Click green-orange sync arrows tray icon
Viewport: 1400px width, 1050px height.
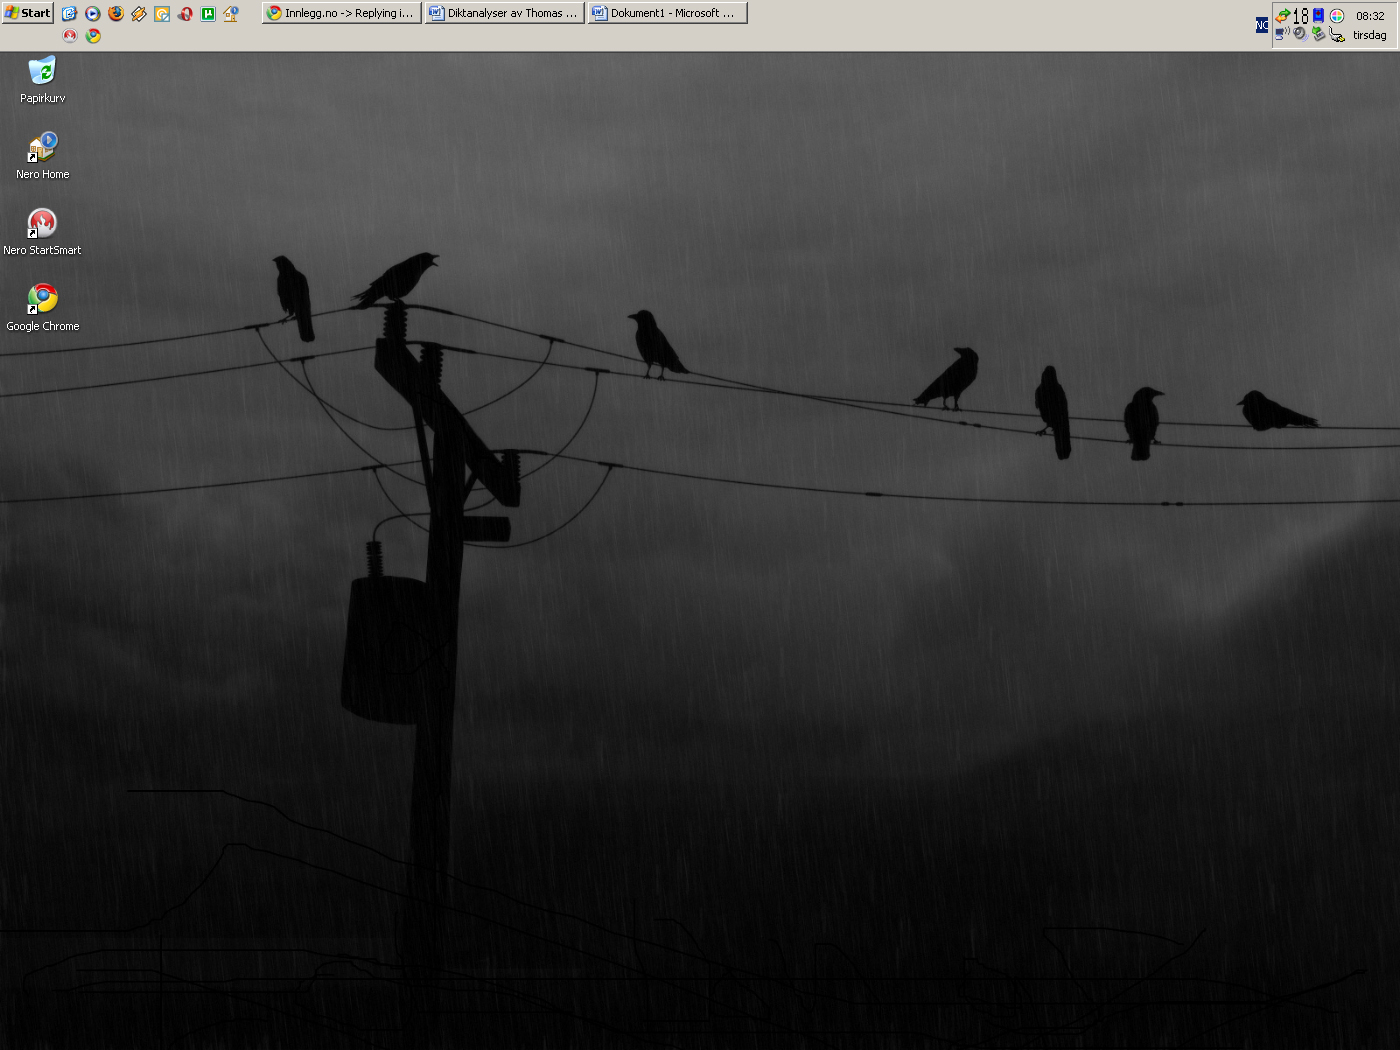pyautogui.click(x=1283, y=16)
